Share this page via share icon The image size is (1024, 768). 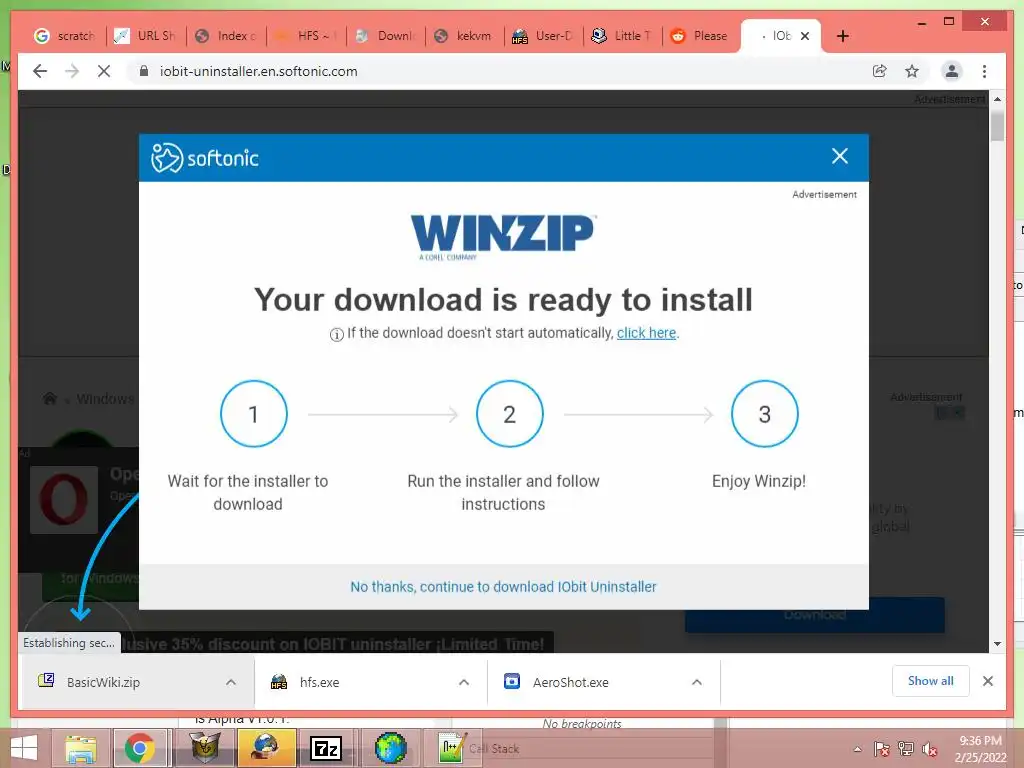click(880, 71)
